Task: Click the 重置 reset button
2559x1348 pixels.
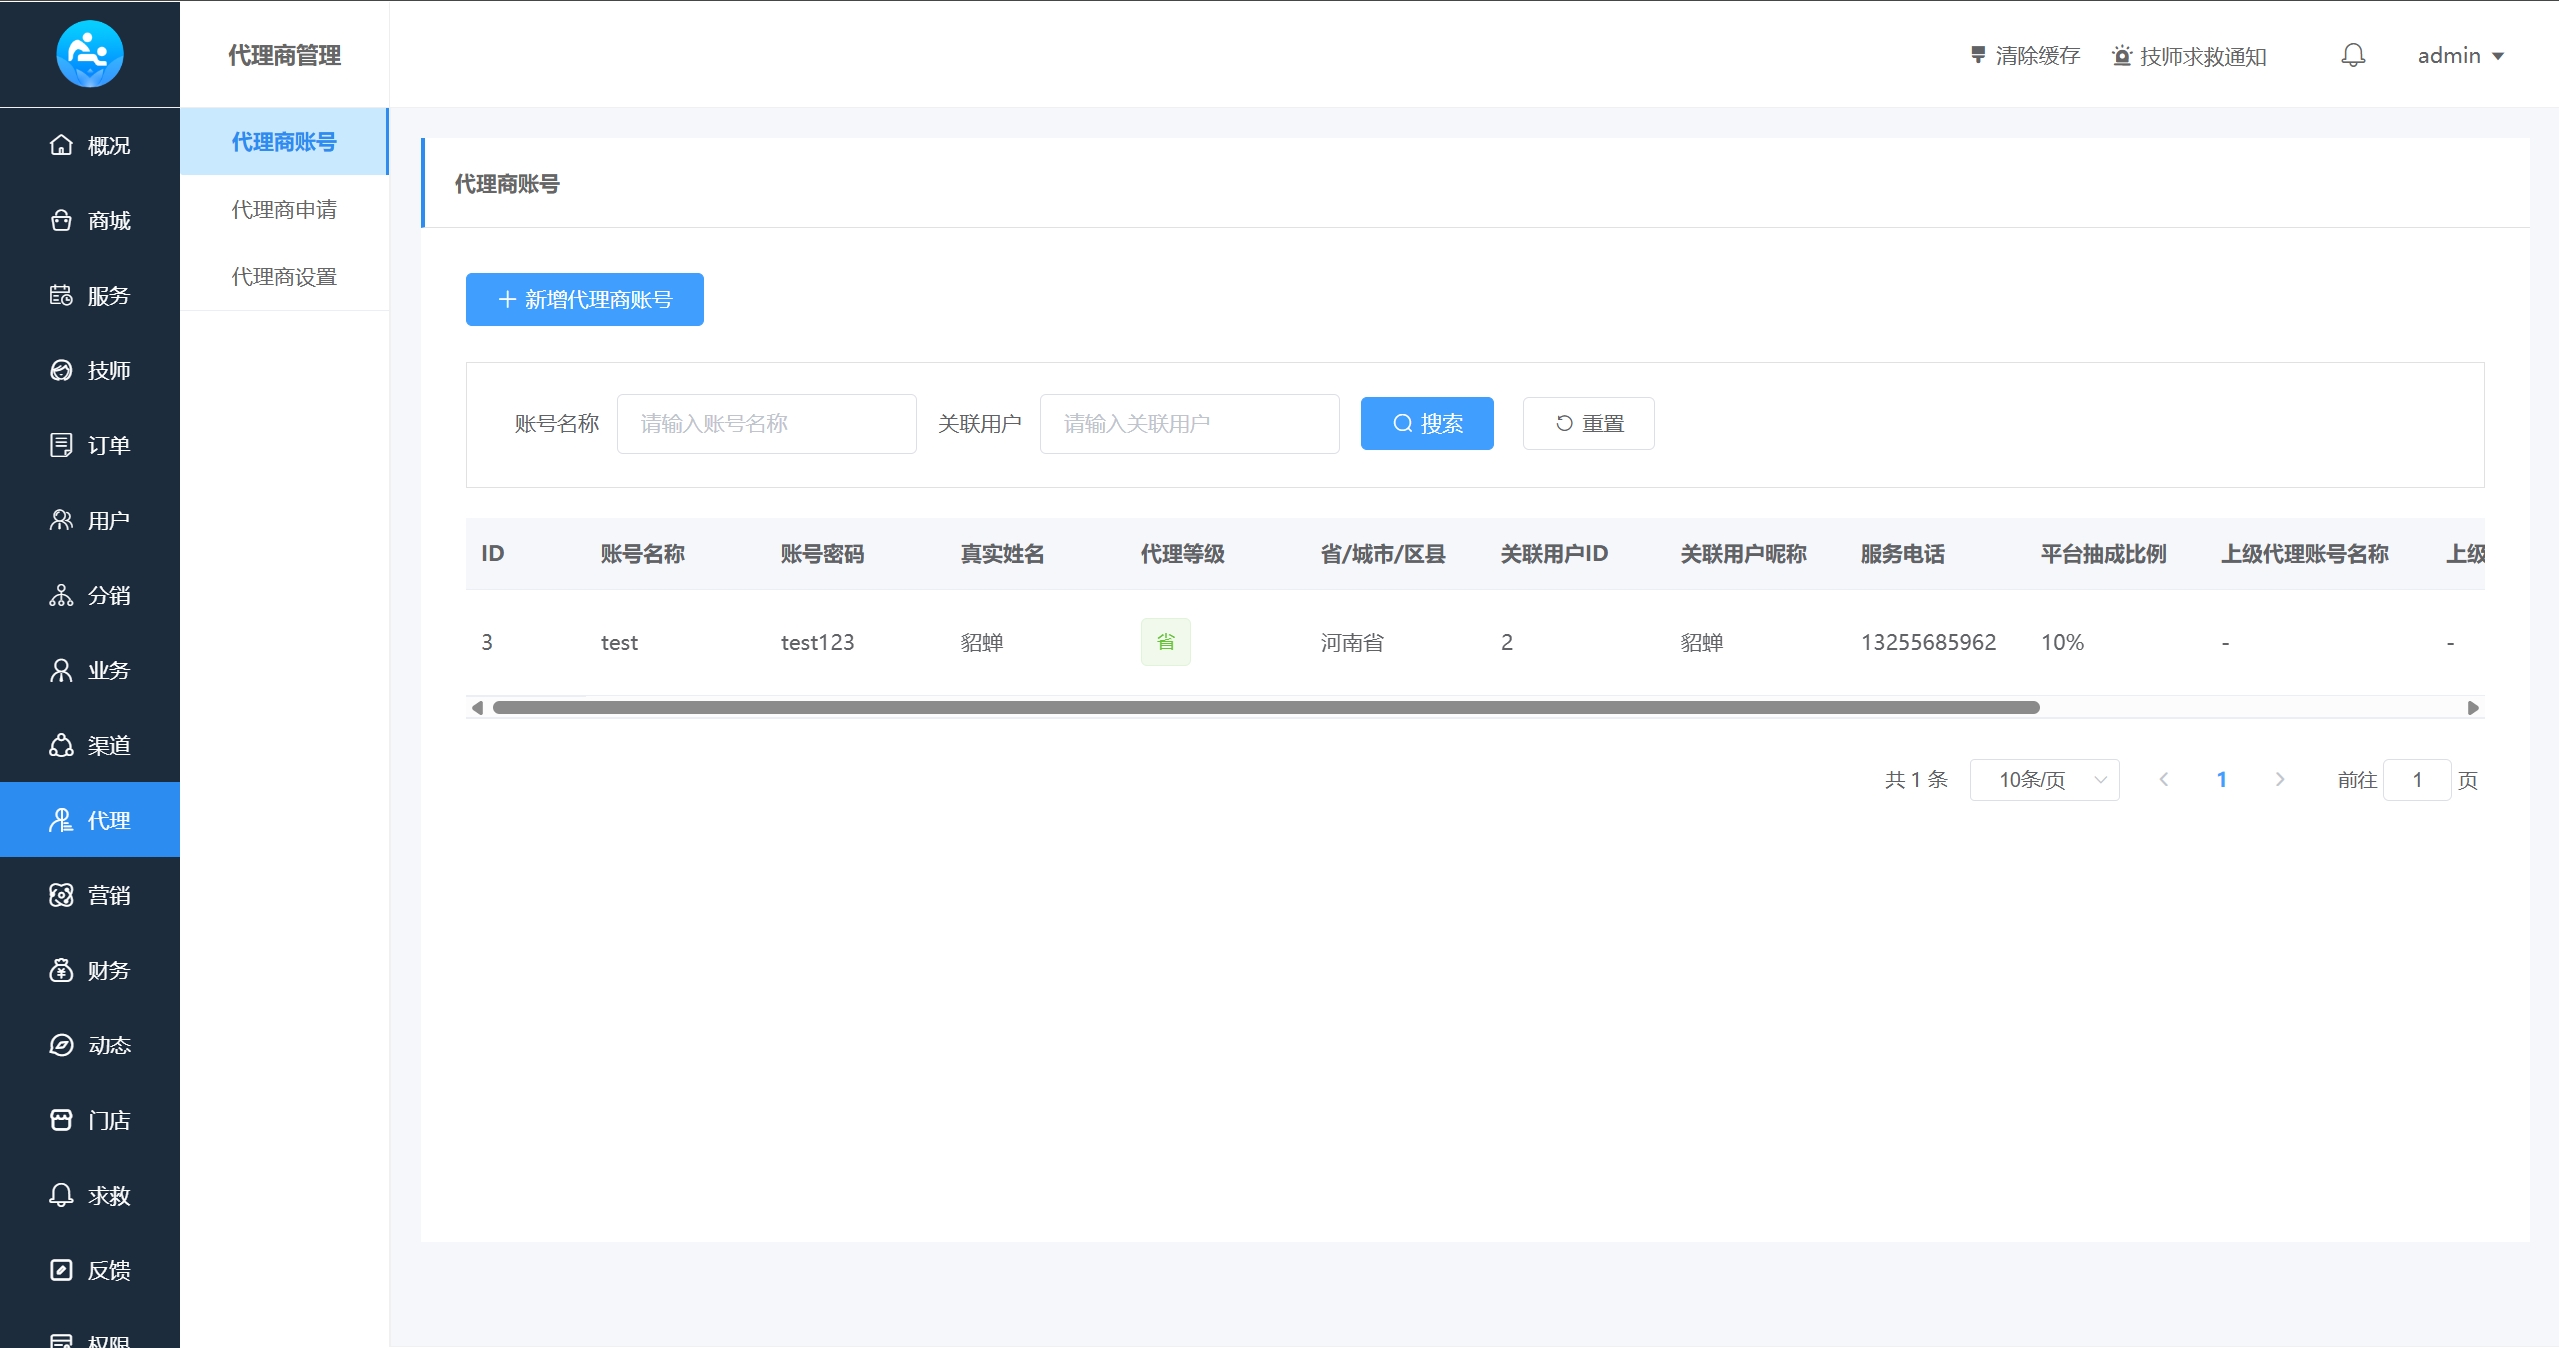Action: [x=1588, y=423]
